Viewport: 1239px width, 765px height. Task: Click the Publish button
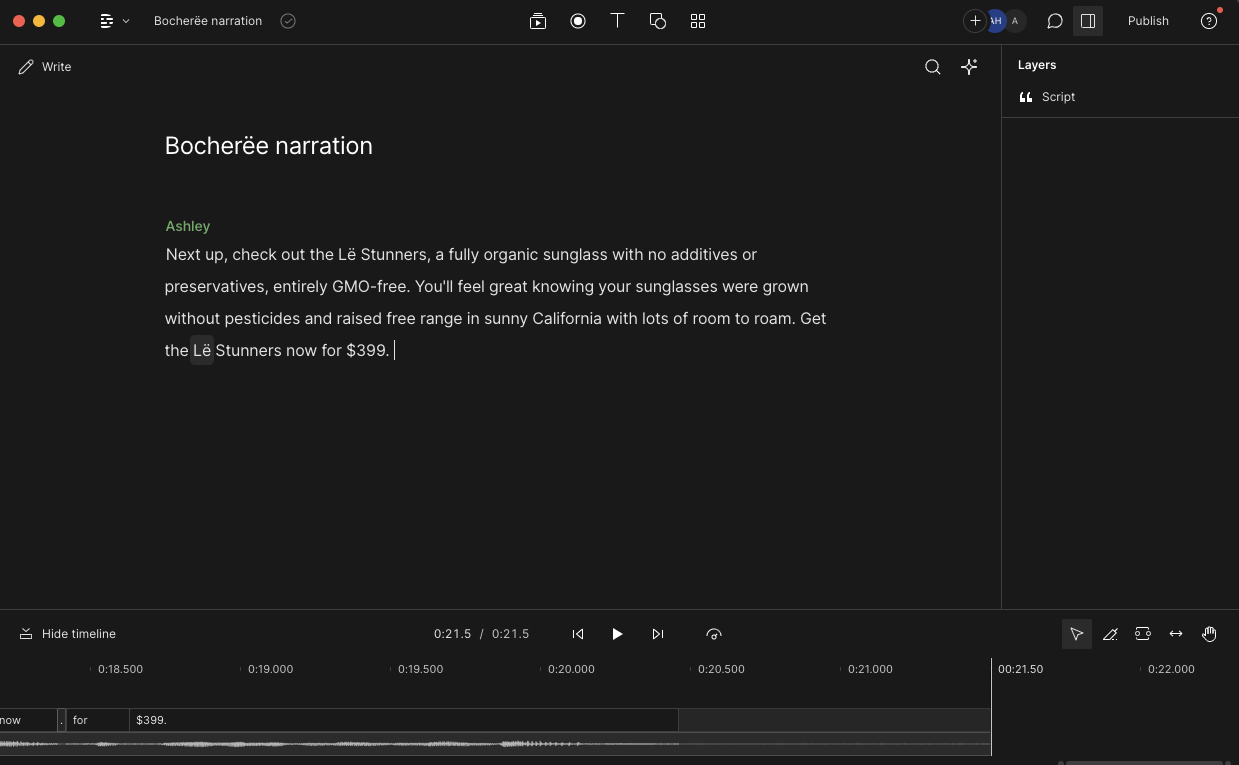tap(1148, 20)
